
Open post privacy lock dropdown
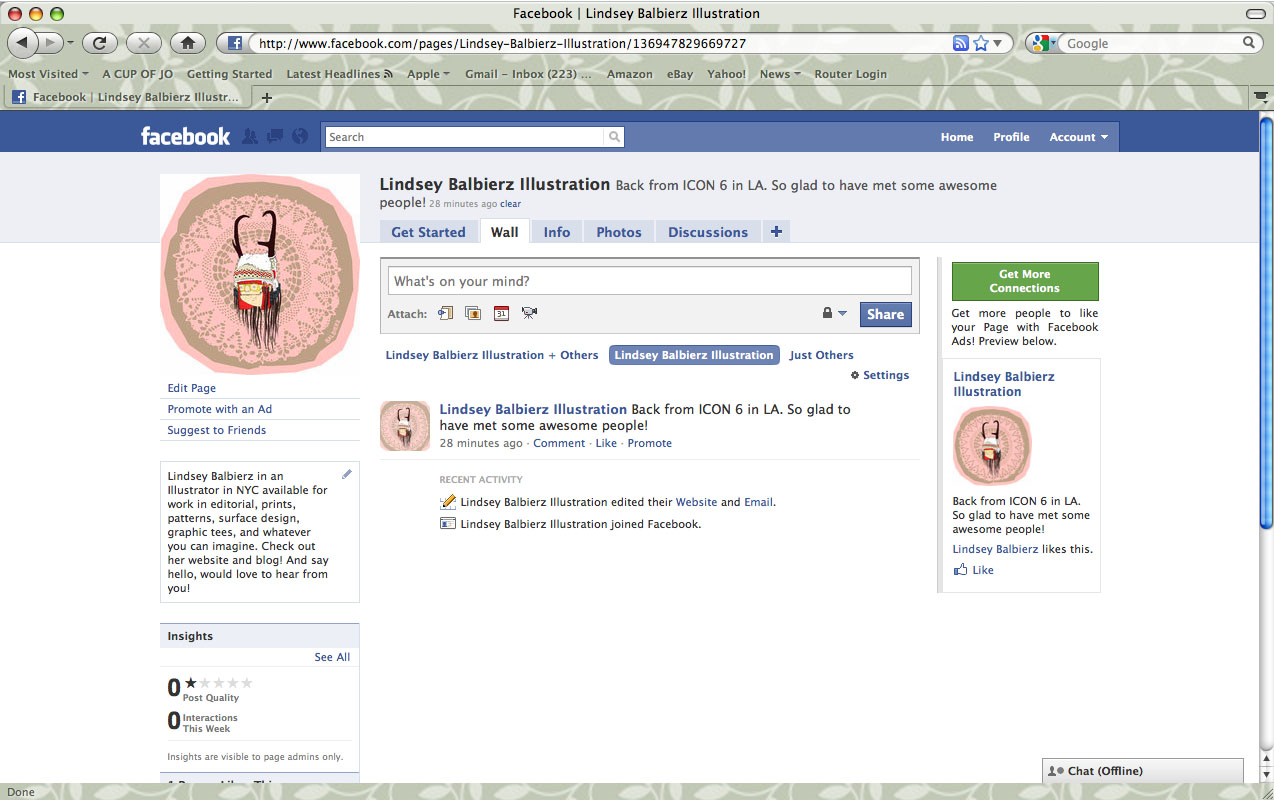point(834,313)
